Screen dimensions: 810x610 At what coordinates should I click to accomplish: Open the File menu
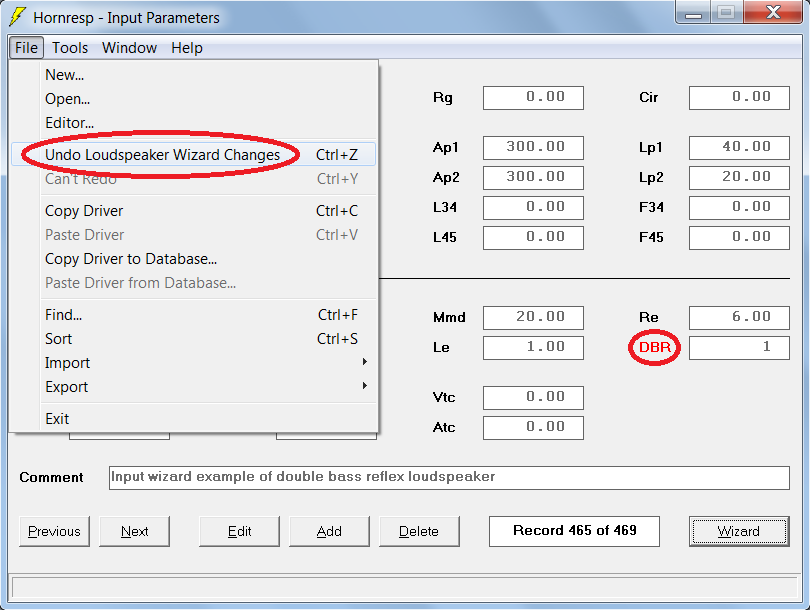[x=26, y=48]
